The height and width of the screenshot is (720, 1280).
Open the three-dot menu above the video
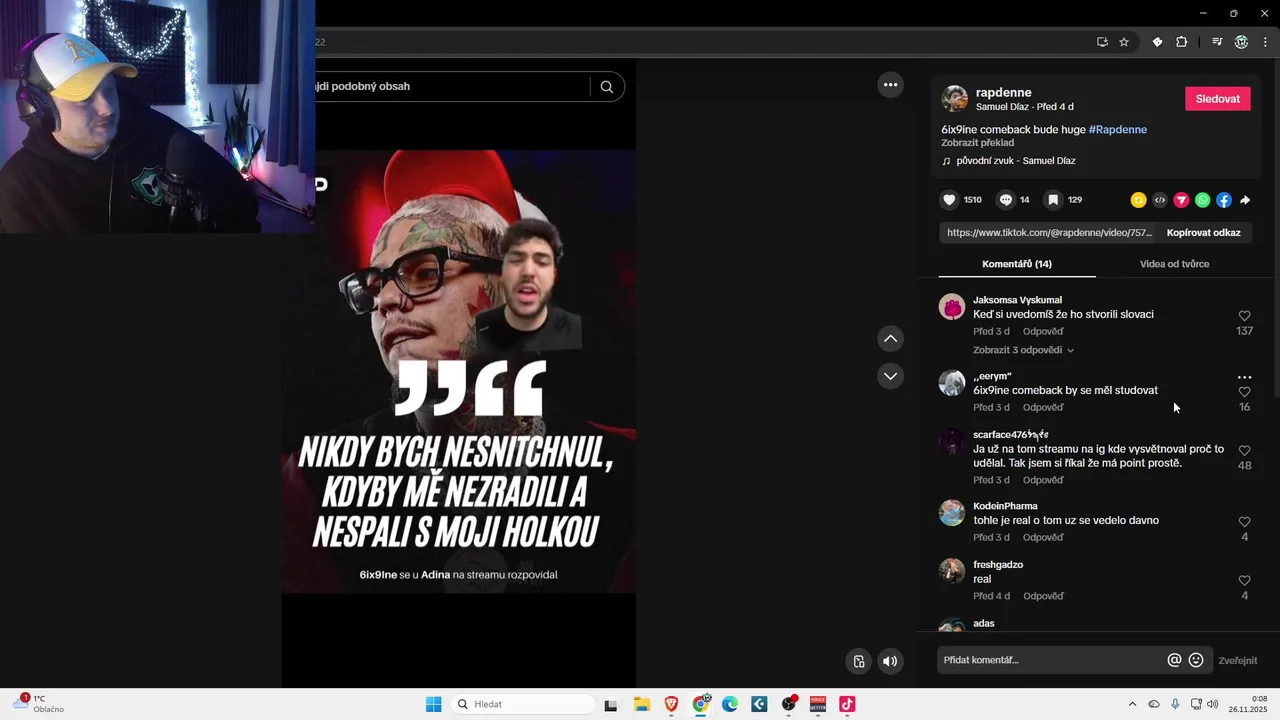pyautogui.click(x=890, y=85)
